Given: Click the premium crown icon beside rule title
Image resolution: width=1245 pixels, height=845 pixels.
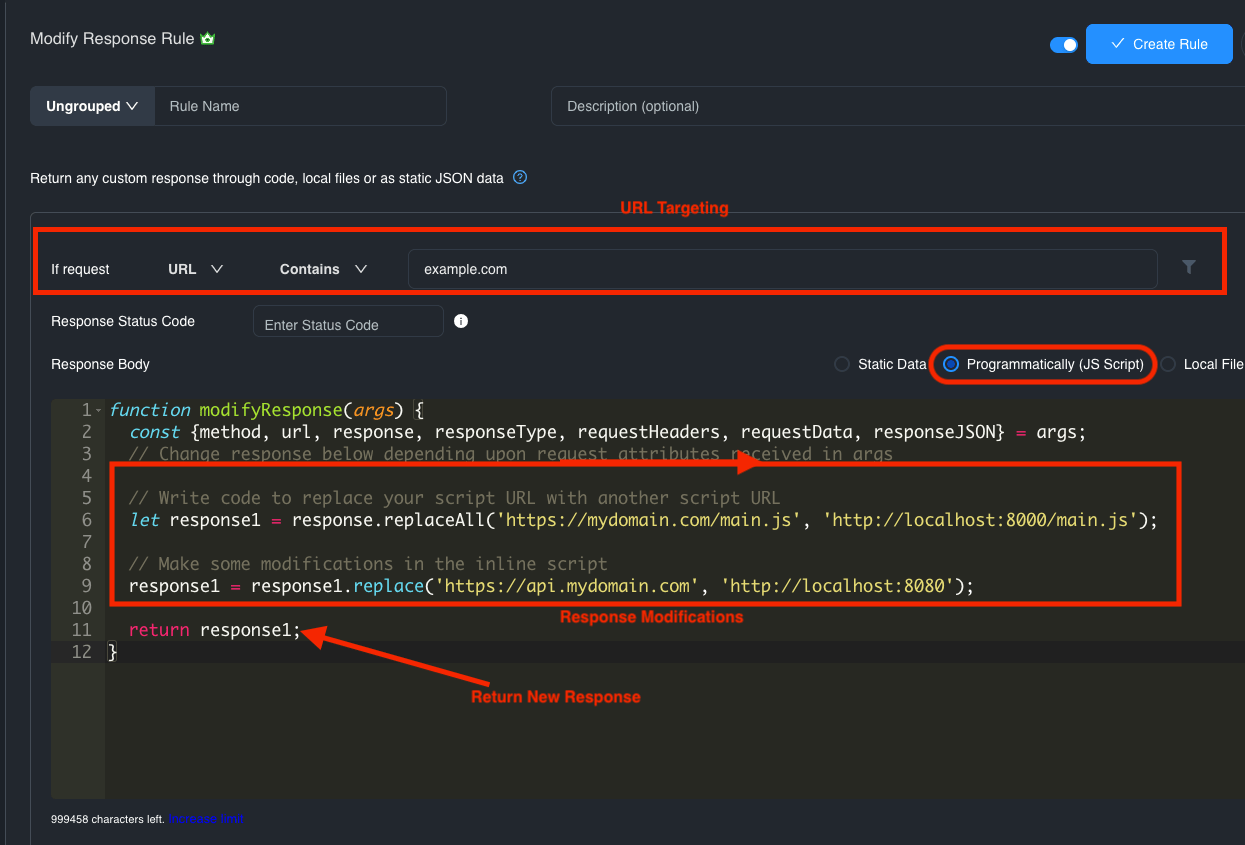Looking at the screenshot, I should point(207,38).
